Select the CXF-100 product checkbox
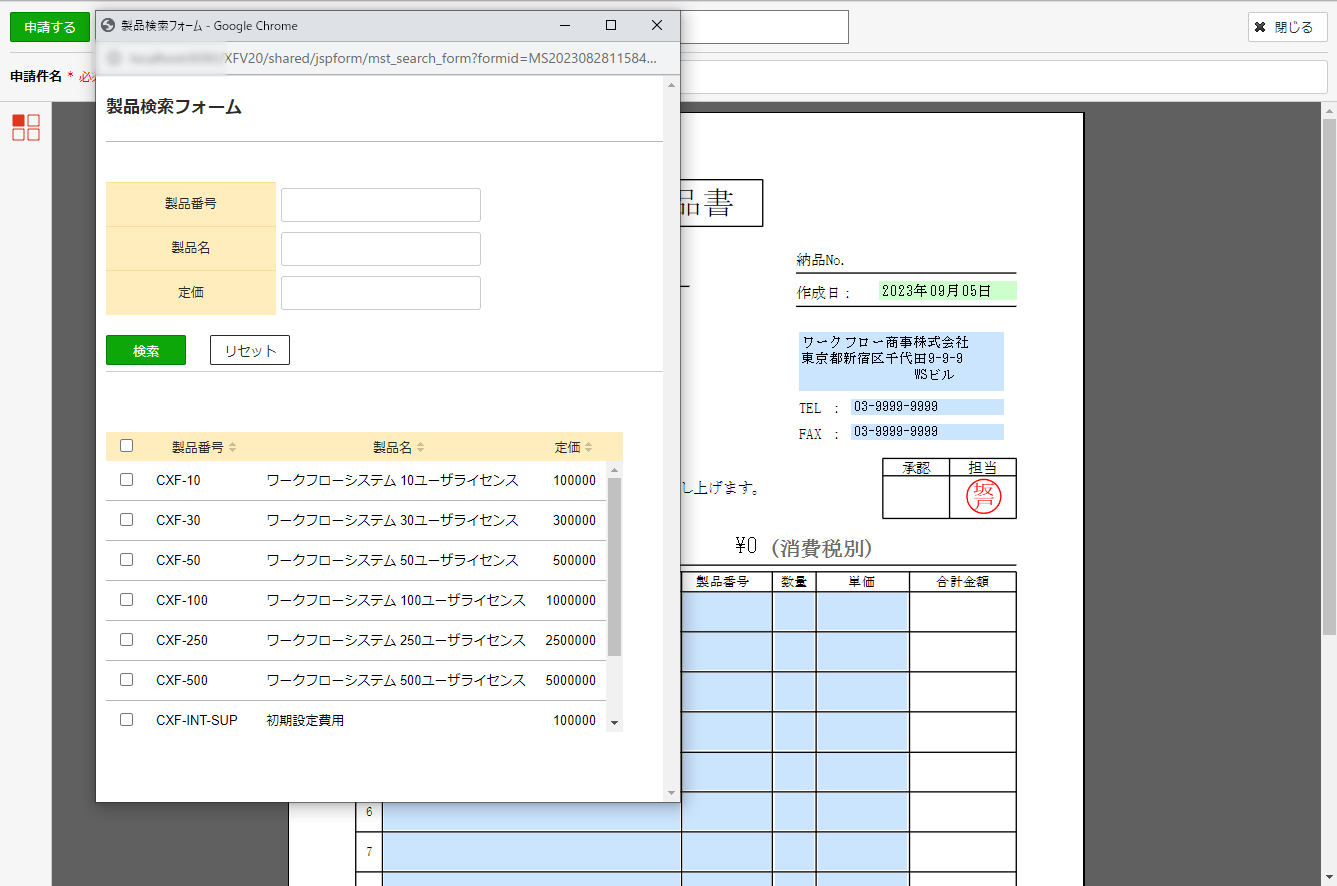 click(126, 600)
